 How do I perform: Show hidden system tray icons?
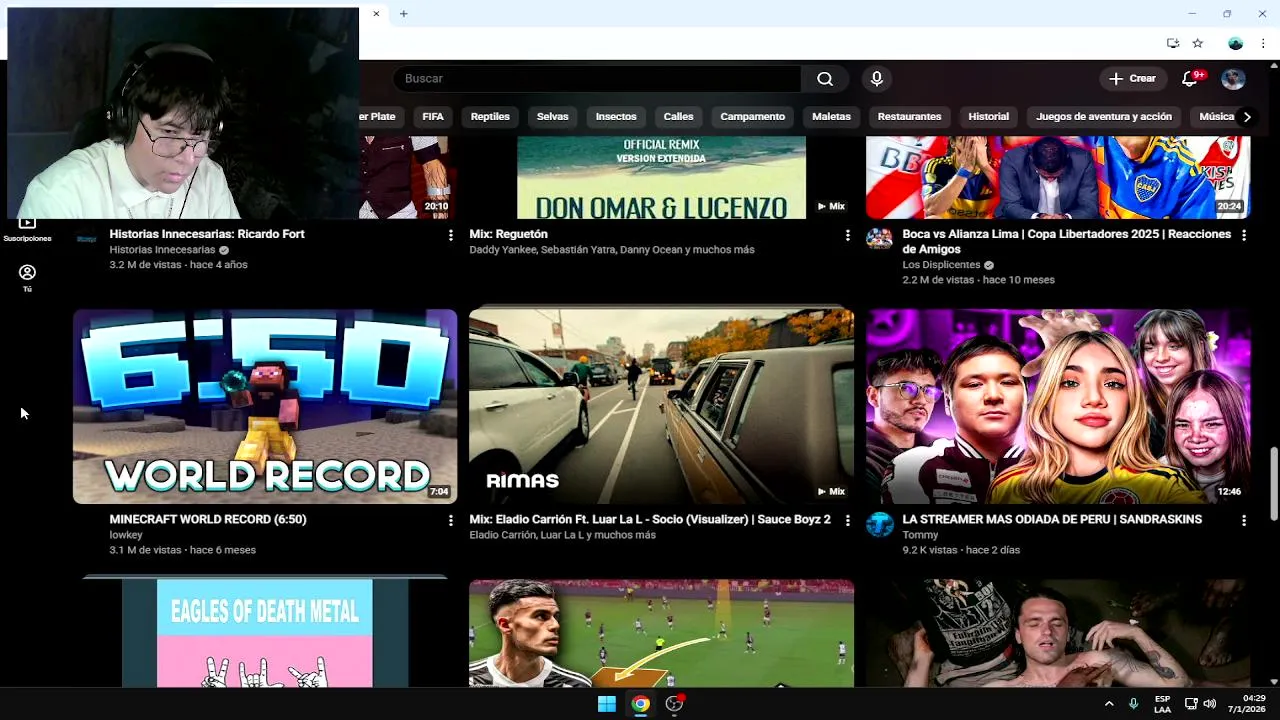[x=1108, y=704]
